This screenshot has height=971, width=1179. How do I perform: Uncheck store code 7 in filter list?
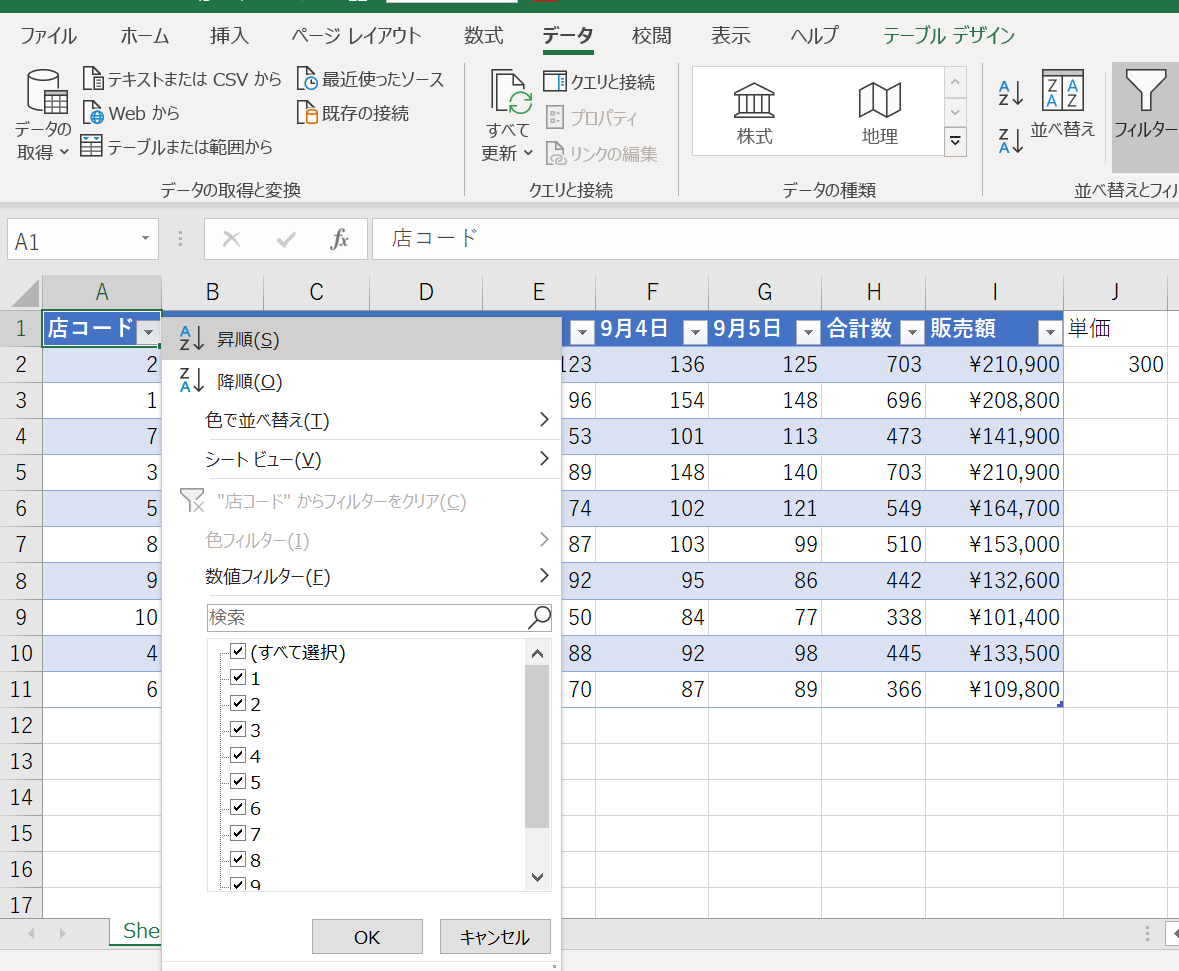239,833
